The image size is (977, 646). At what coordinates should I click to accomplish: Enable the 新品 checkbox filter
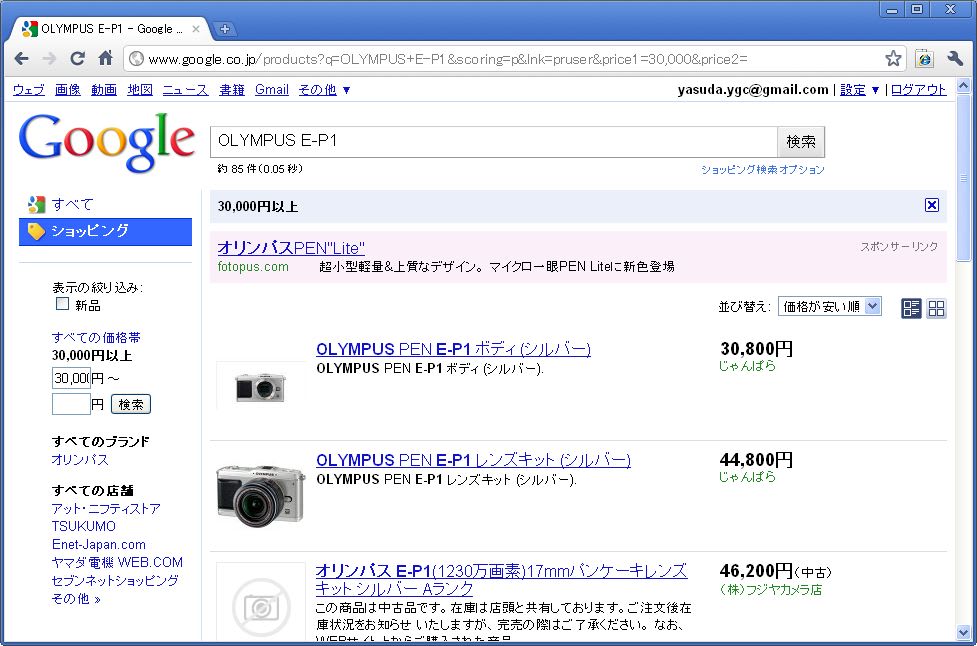click(63, 304)
